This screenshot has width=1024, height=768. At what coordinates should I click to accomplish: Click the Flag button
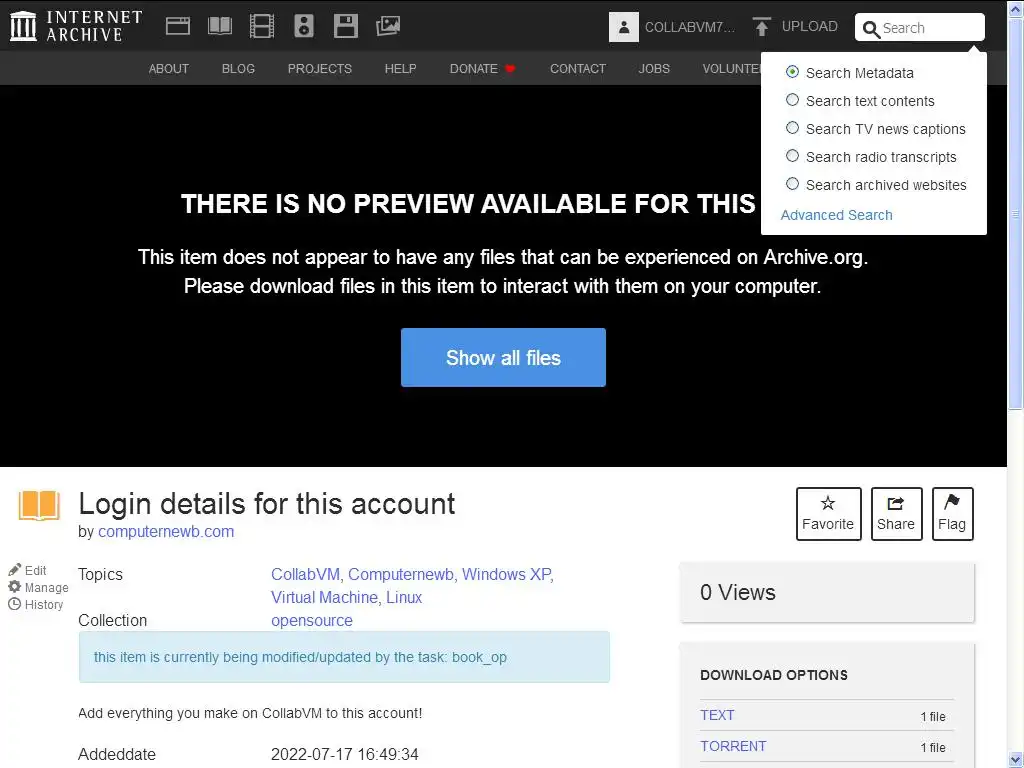952,514
